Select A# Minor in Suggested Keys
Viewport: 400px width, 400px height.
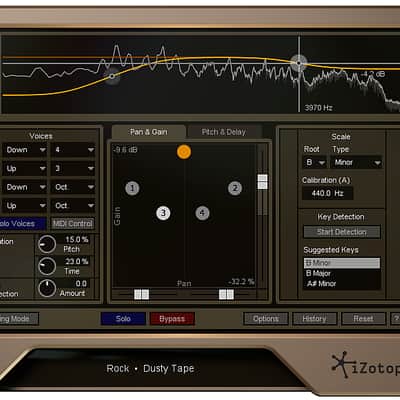[342, 284]
